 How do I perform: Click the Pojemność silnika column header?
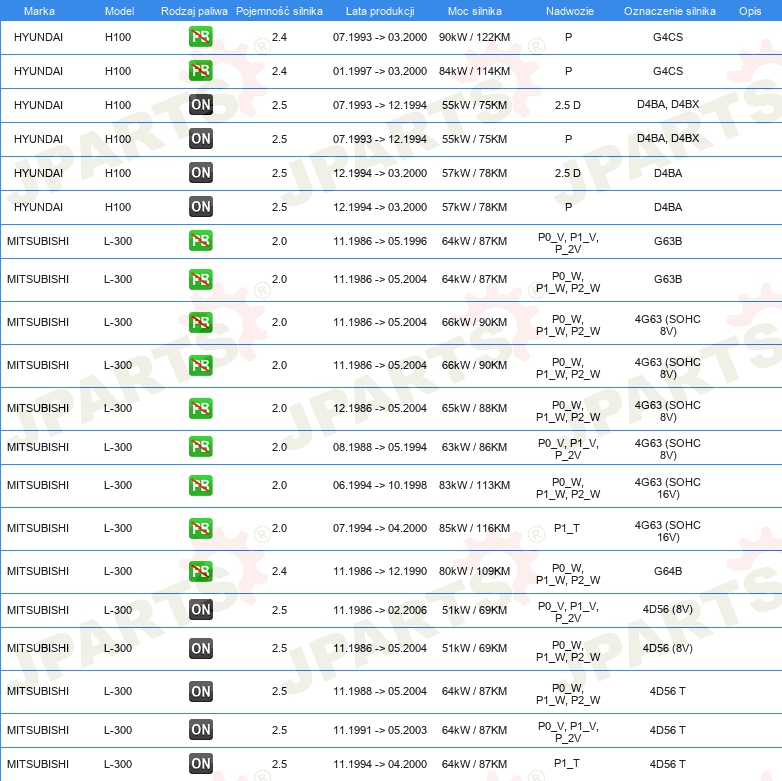(x=279, y=11)
